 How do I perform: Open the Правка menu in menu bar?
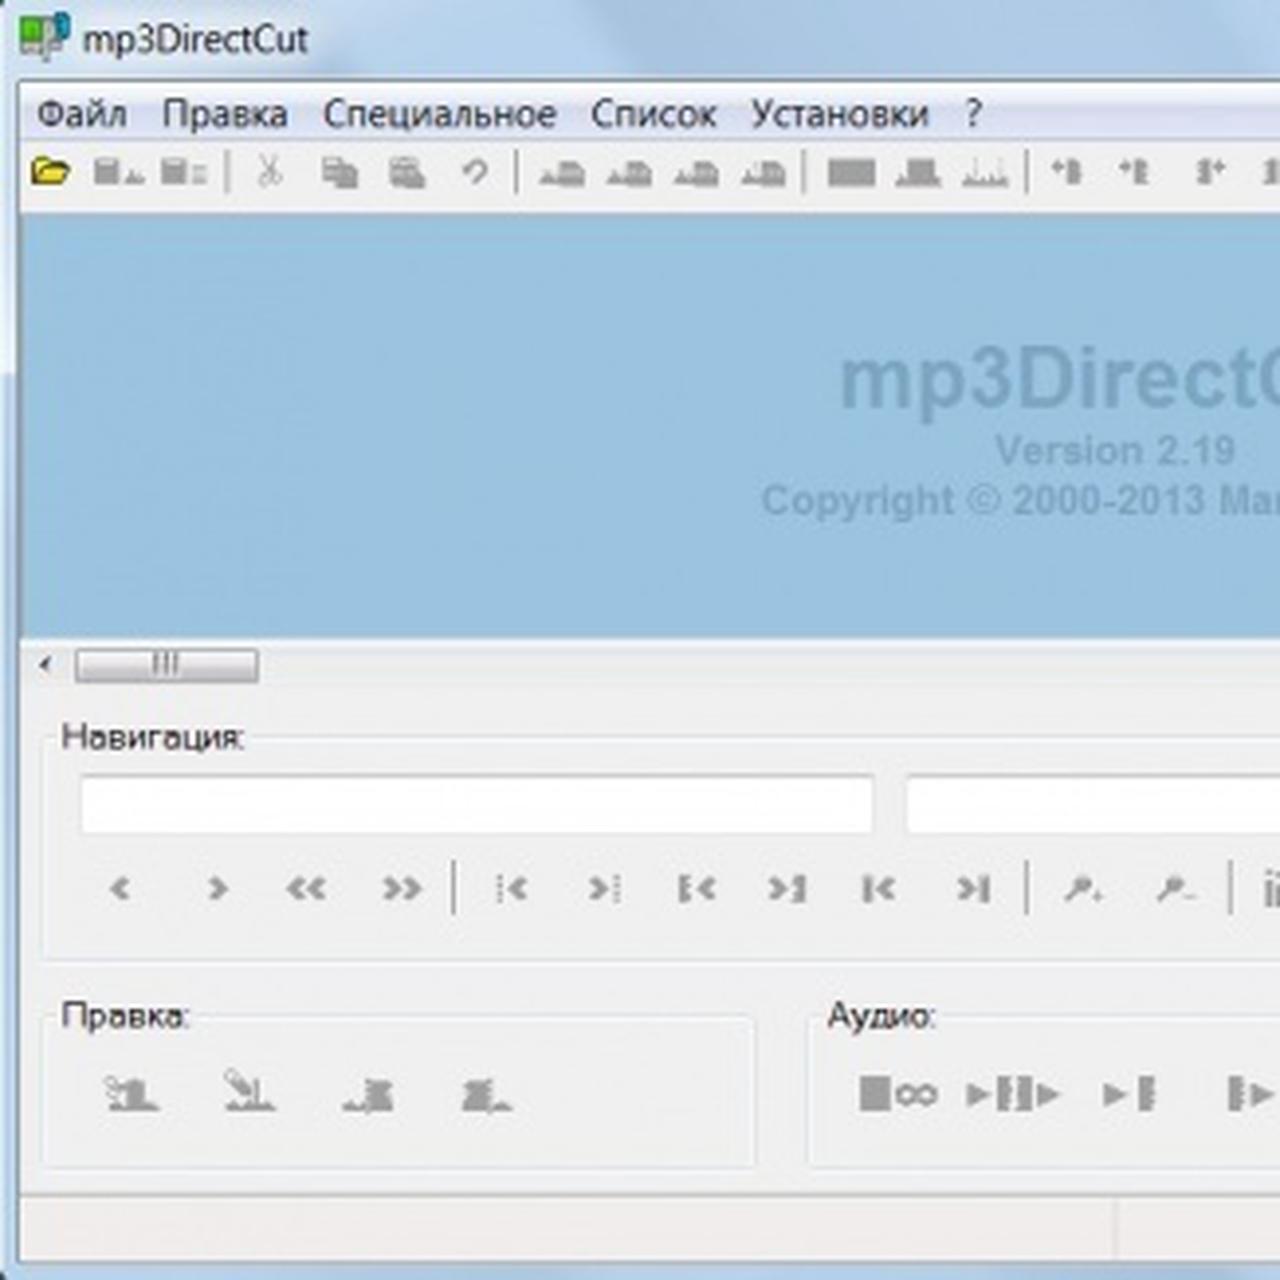(225, 114)
